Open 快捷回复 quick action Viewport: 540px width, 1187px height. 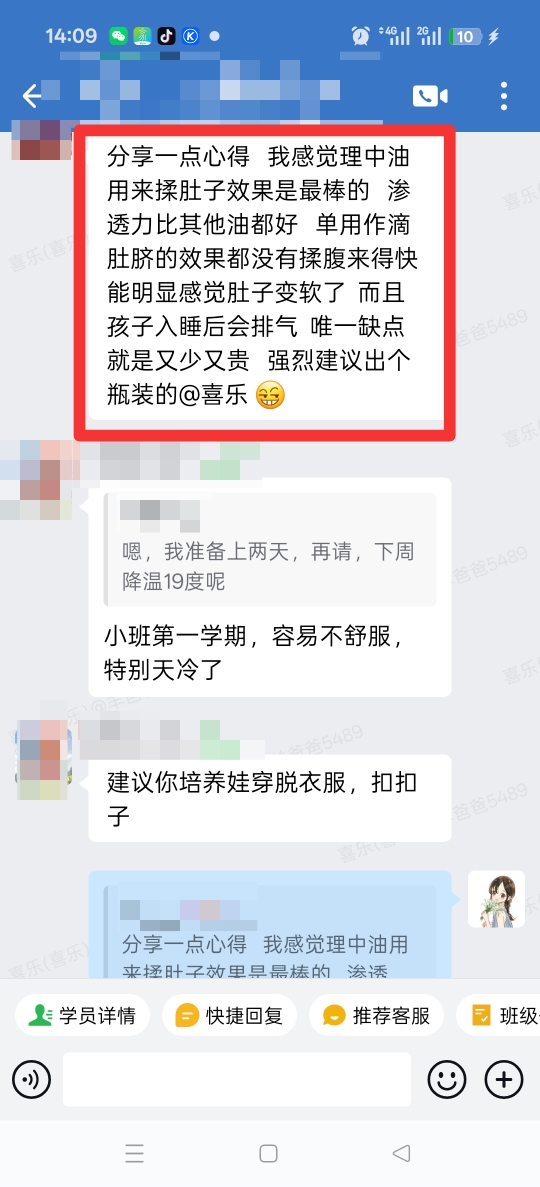coord(229,1015)
